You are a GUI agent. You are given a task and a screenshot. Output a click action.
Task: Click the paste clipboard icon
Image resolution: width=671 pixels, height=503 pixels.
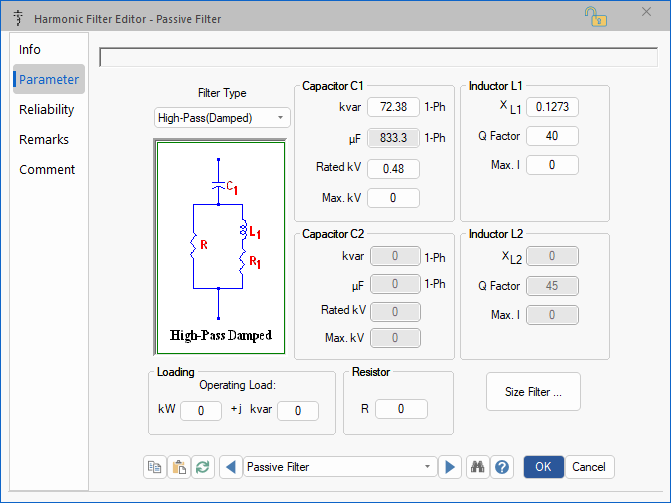click(179, 467)
